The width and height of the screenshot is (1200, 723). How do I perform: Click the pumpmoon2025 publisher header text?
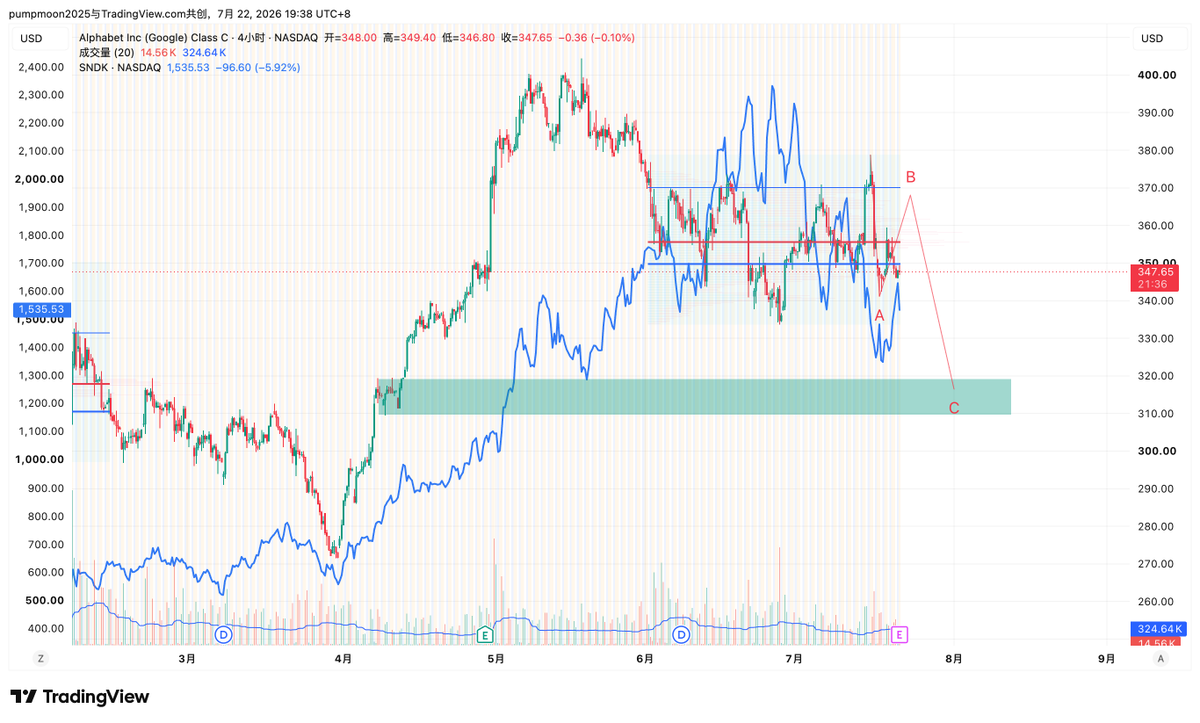coord(49,15)
